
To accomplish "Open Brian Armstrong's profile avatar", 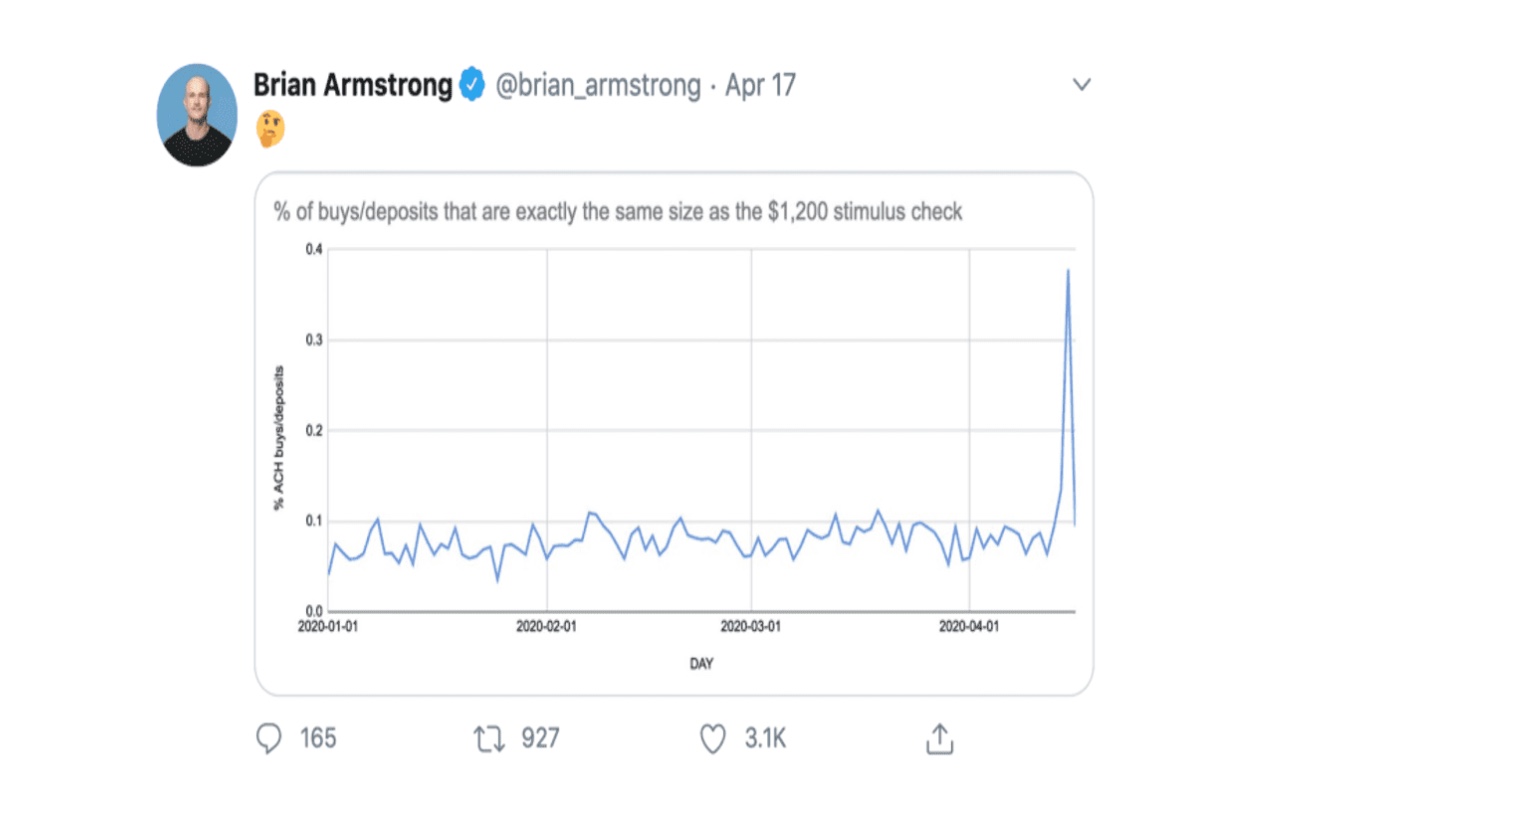I will click(197, 115).
